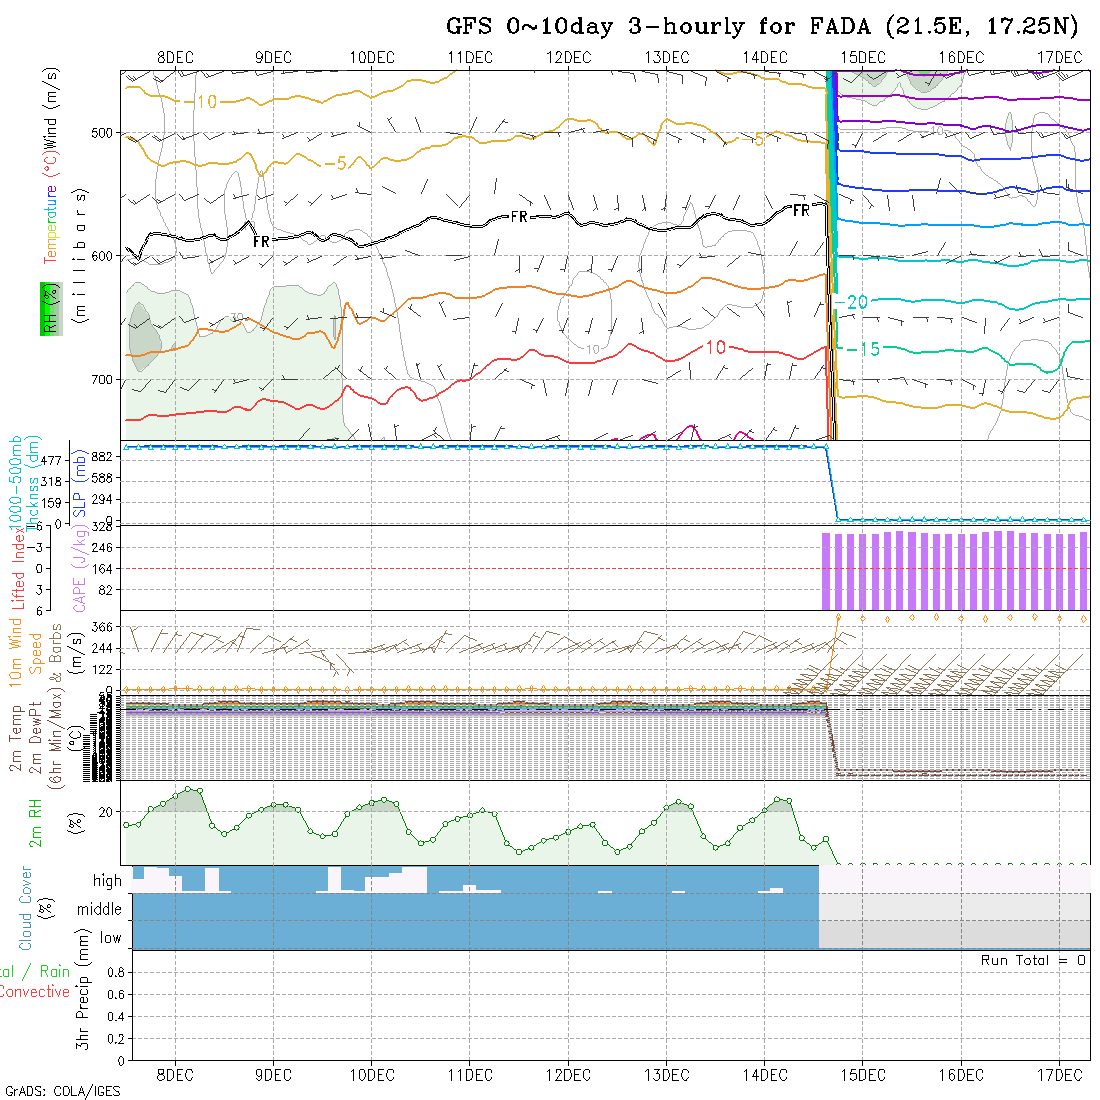The image size is (1100, 1100).
Task: Click the 2m RH axis title
Action: (36, 822)
